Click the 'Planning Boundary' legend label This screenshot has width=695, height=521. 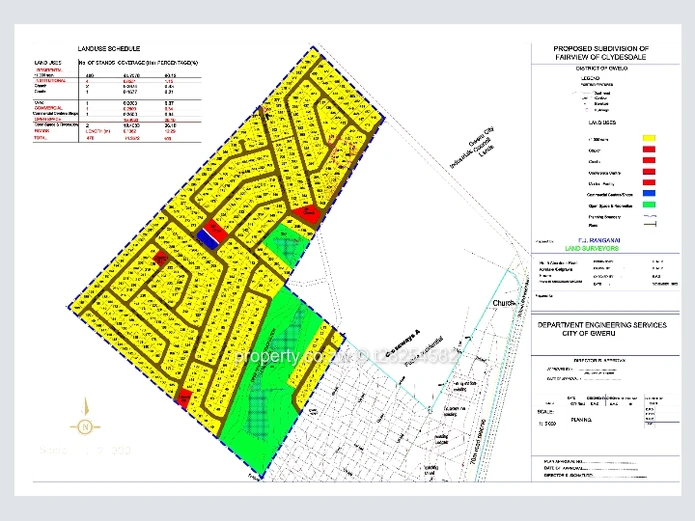coord(605,217)
